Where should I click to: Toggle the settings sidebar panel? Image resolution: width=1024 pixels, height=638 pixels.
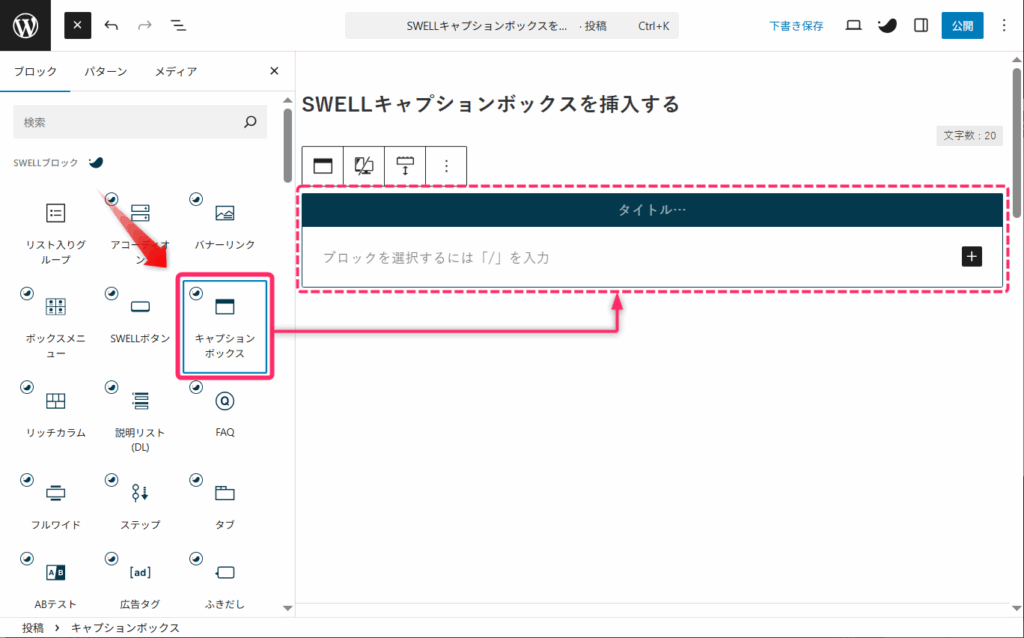(921, 25)
